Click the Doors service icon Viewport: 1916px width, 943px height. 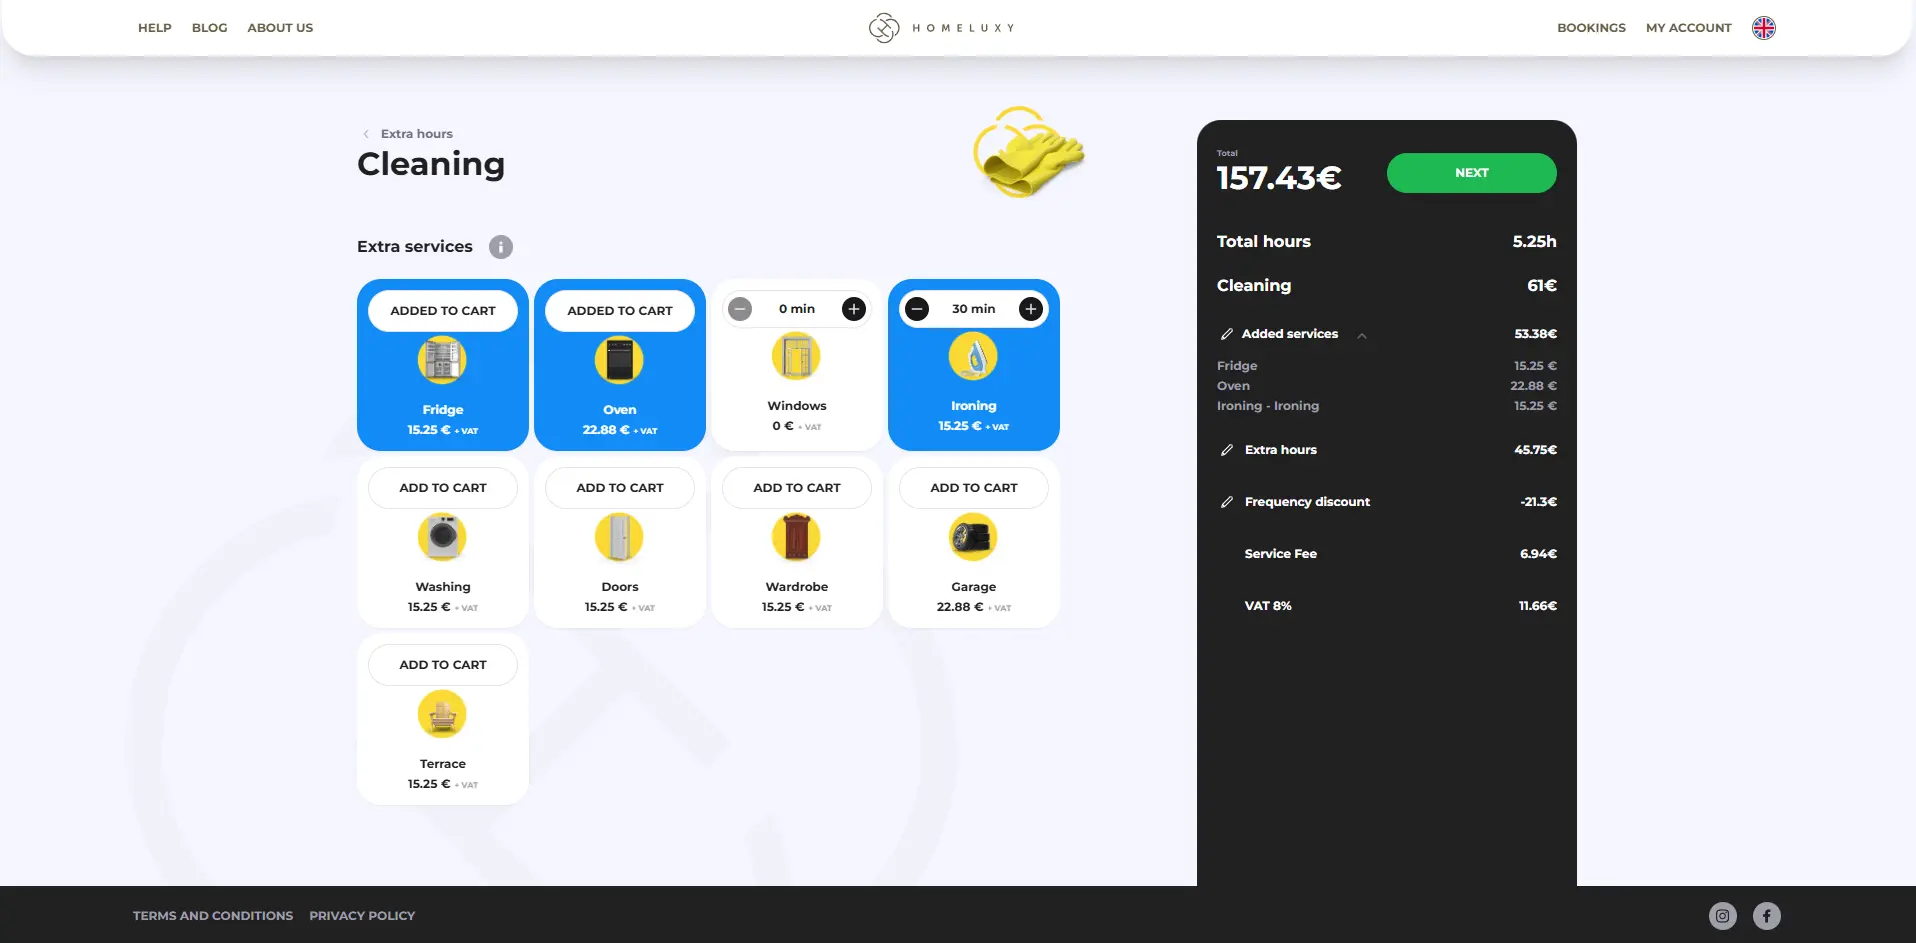click(x=619, y=537)
